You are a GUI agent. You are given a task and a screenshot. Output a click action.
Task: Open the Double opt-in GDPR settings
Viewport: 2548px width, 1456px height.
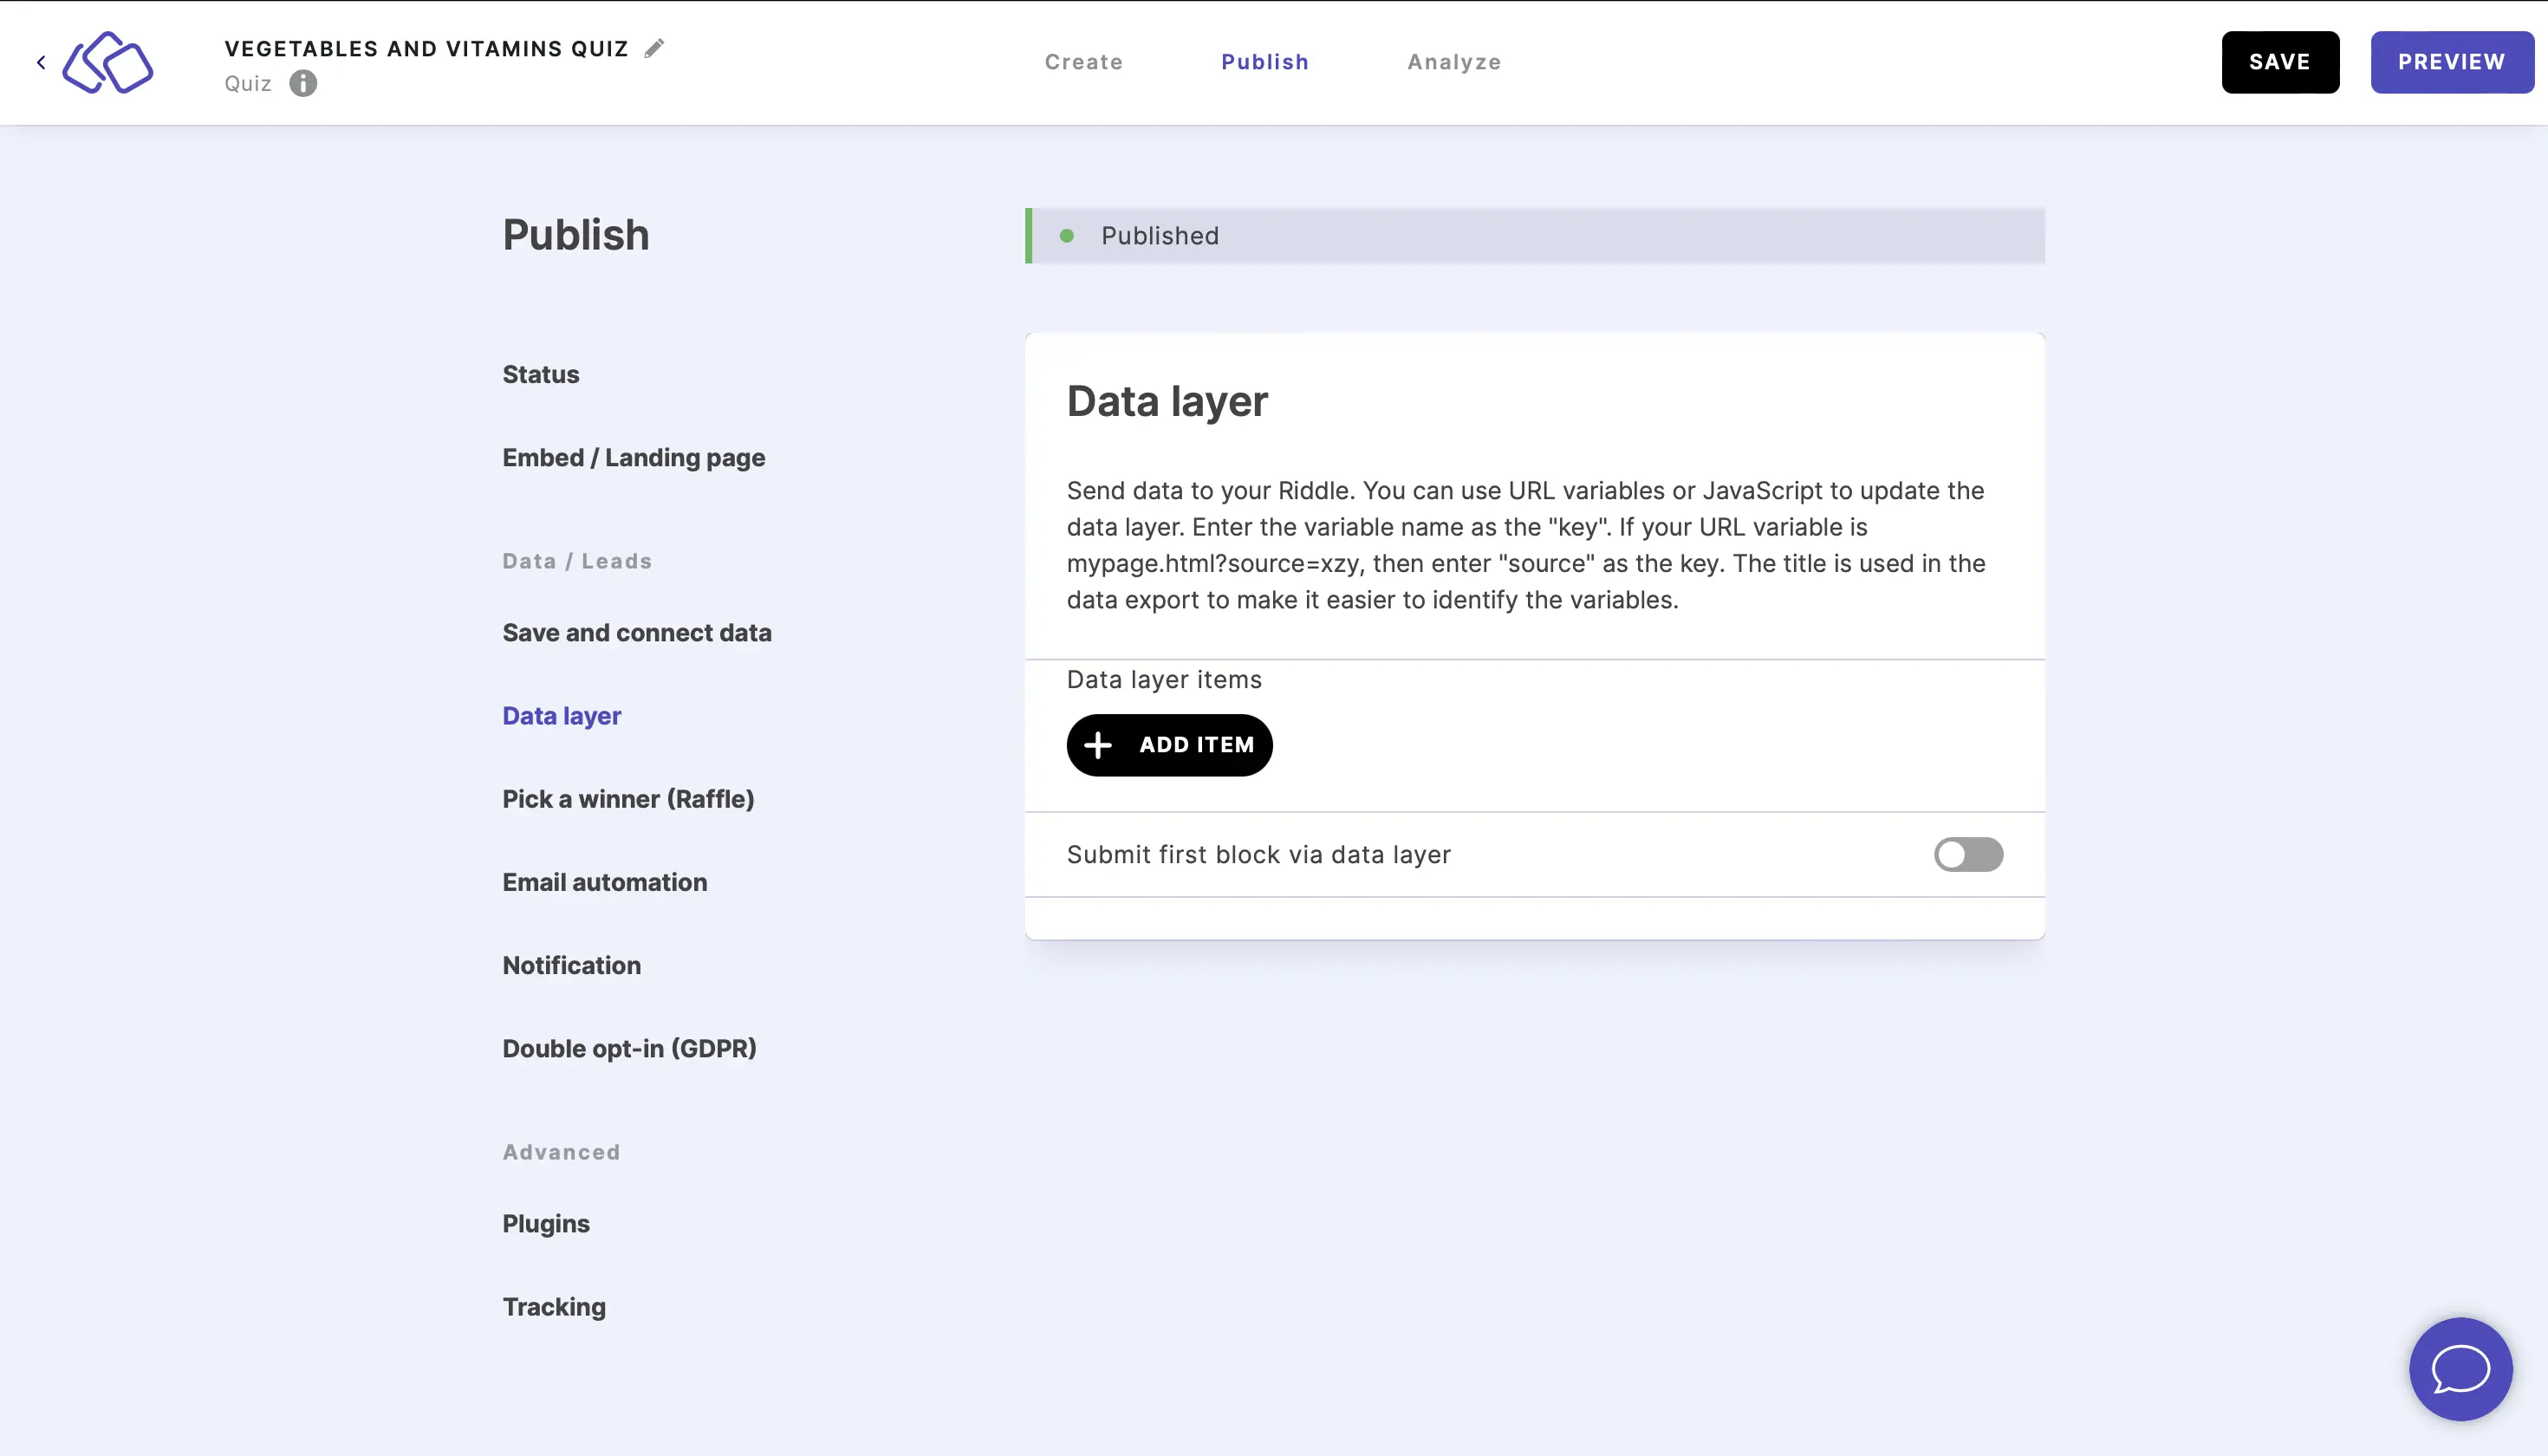coord(628,1047)
